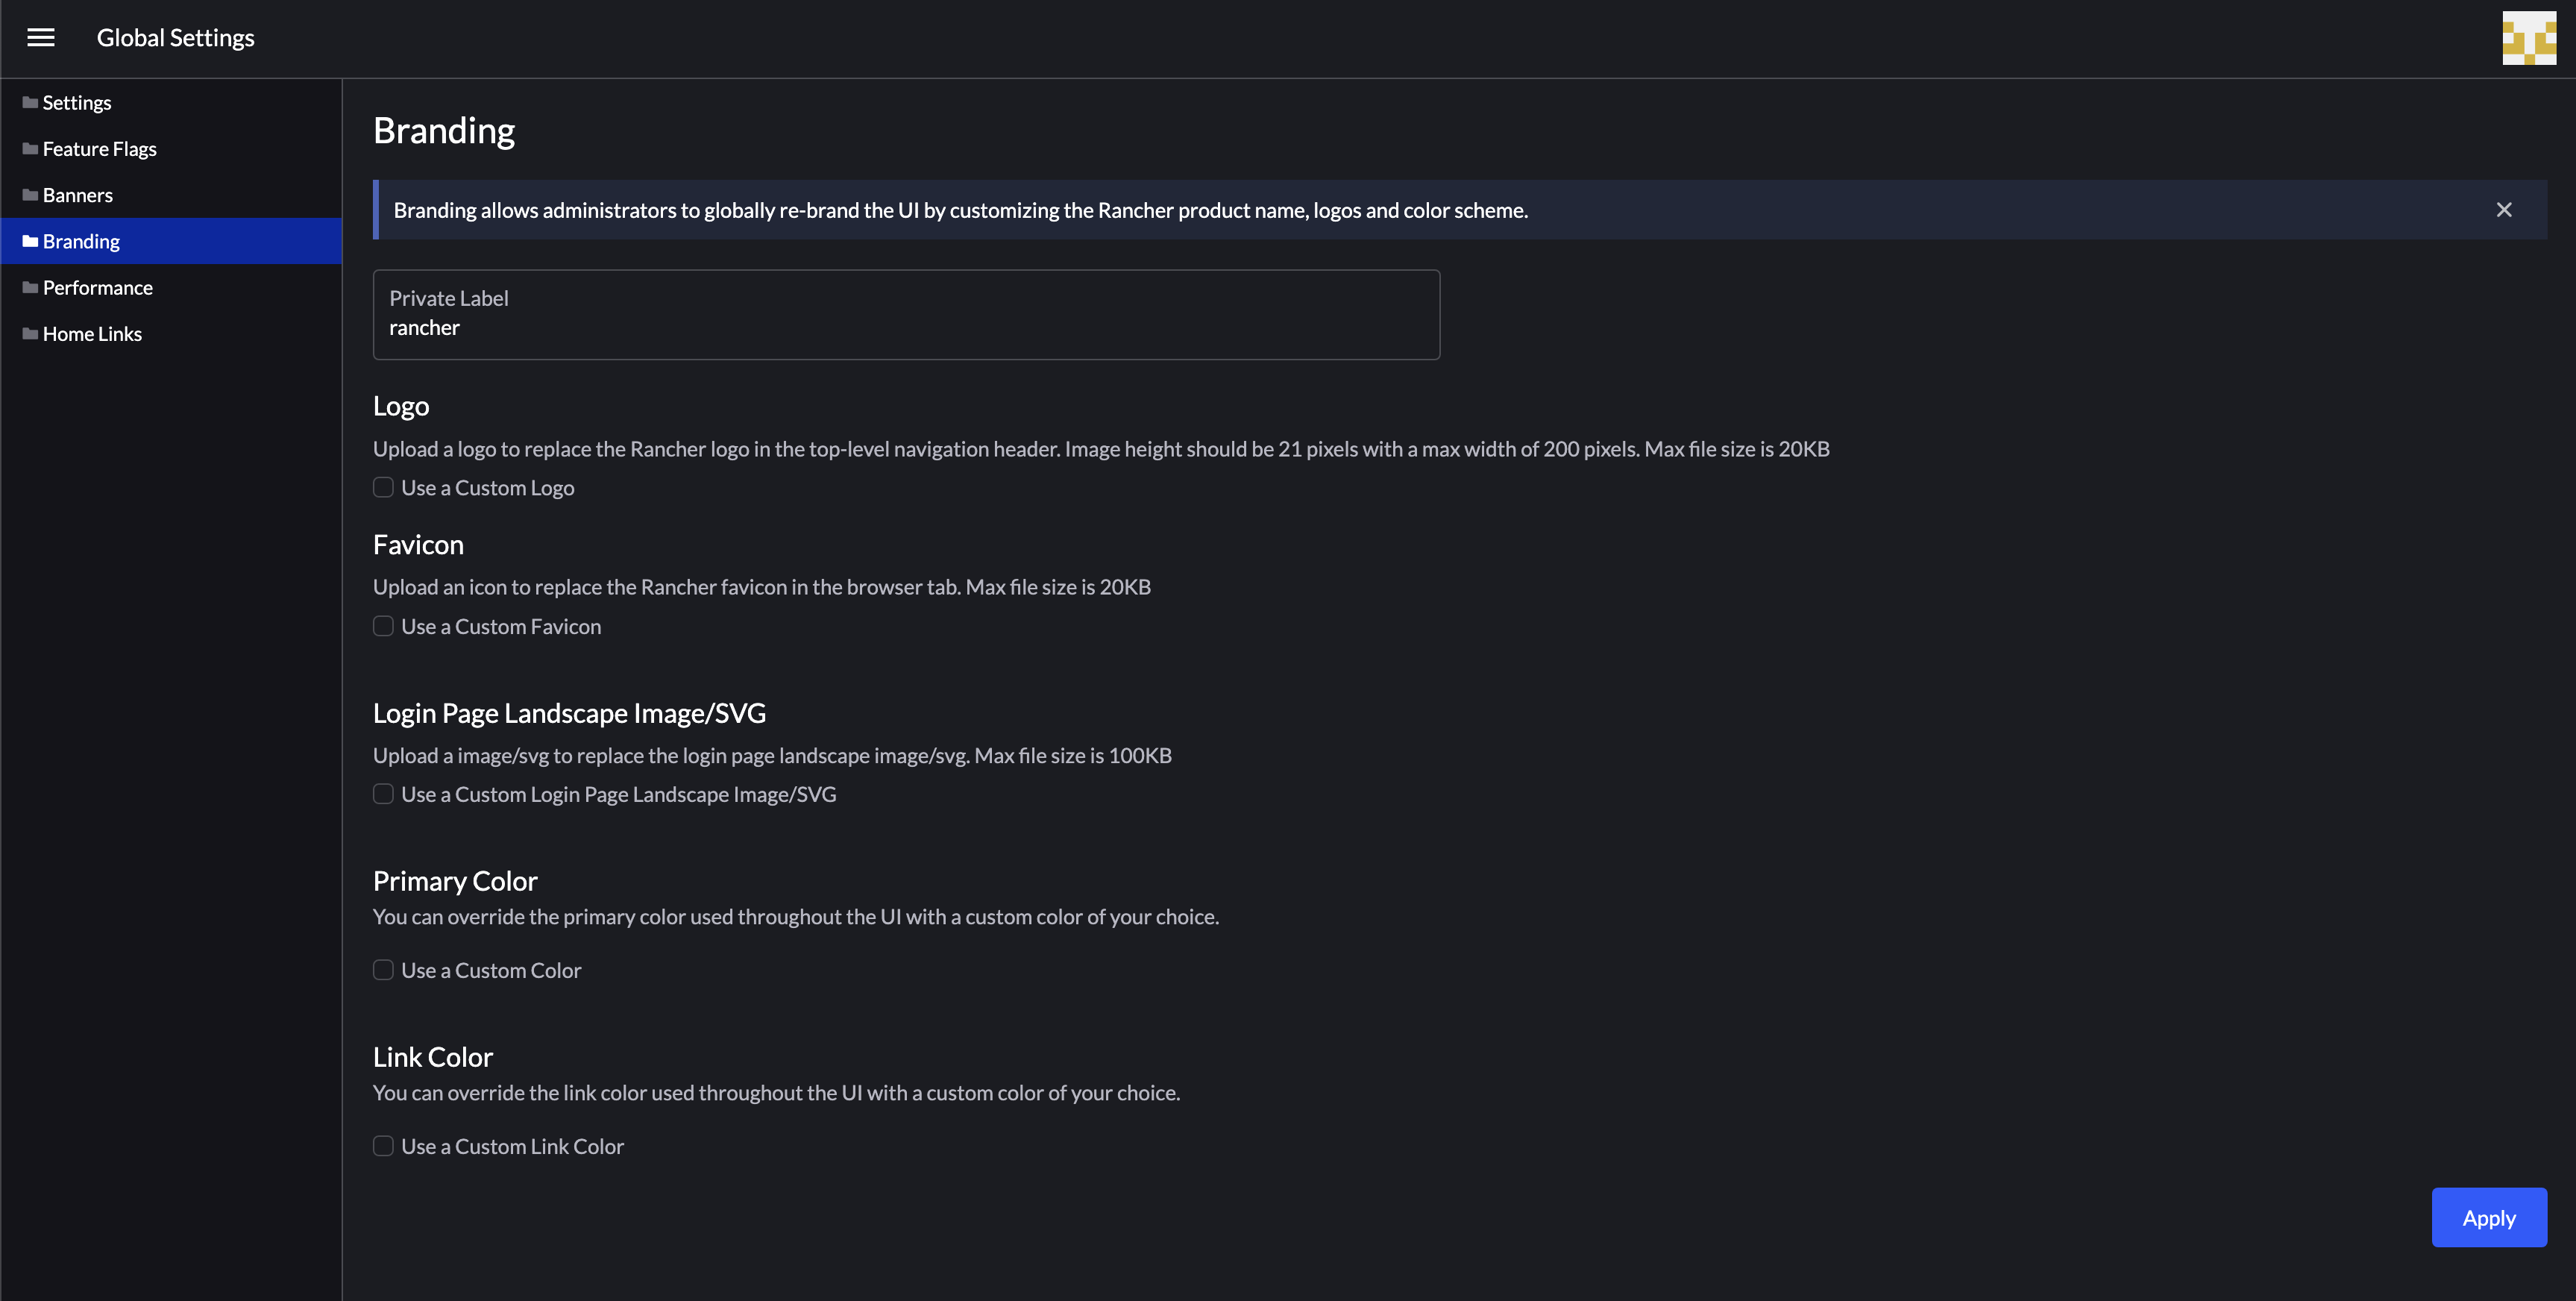
Task: Dismiss the branding information banner
Action: click(x=2504, y=209)
